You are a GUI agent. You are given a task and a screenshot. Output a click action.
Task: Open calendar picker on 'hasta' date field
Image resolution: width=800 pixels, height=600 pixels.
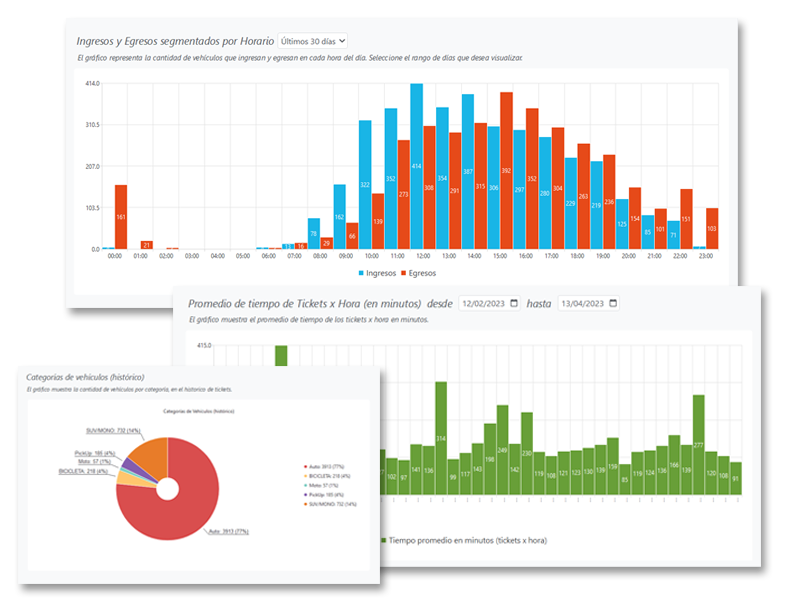pyautogui.click(x=612, y=303)
